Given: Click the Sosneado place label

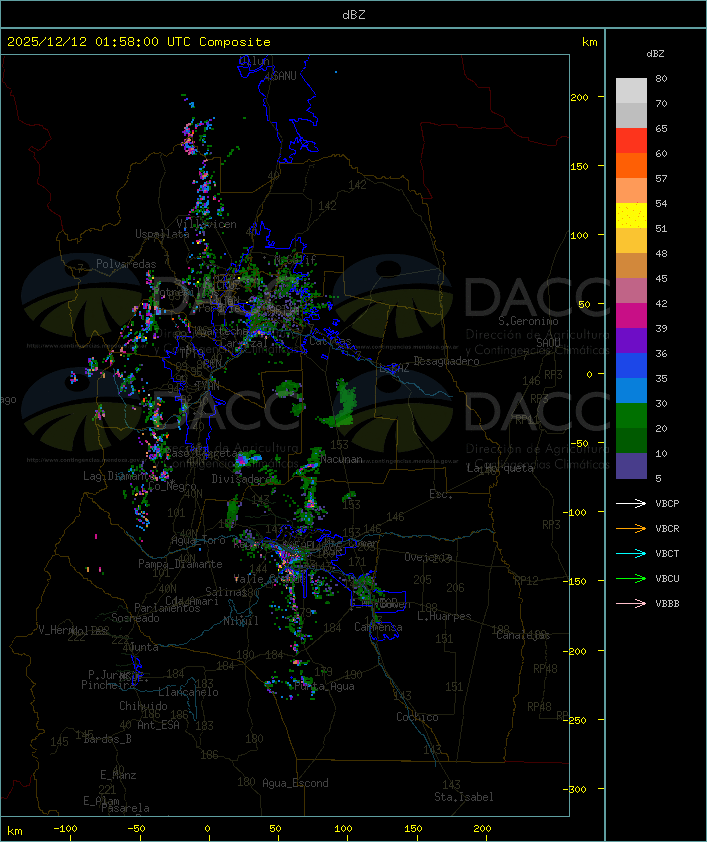Looking at the screenshot, I should point(135,618).
